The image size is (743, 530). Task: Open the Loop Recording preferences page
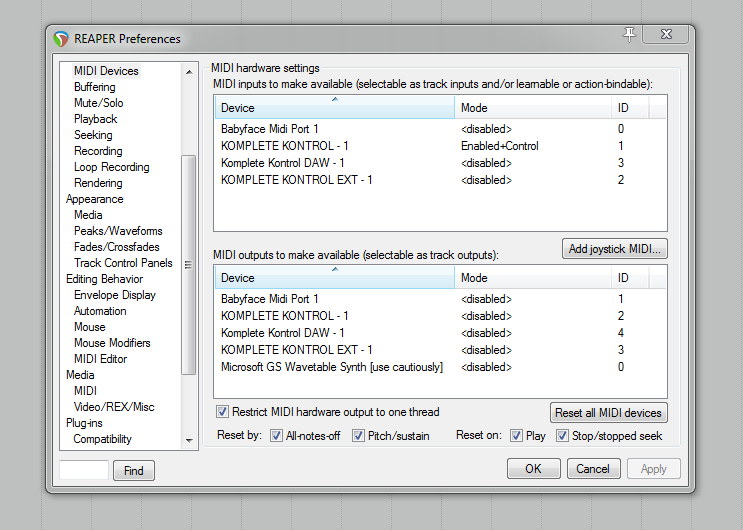click(111, 167)
